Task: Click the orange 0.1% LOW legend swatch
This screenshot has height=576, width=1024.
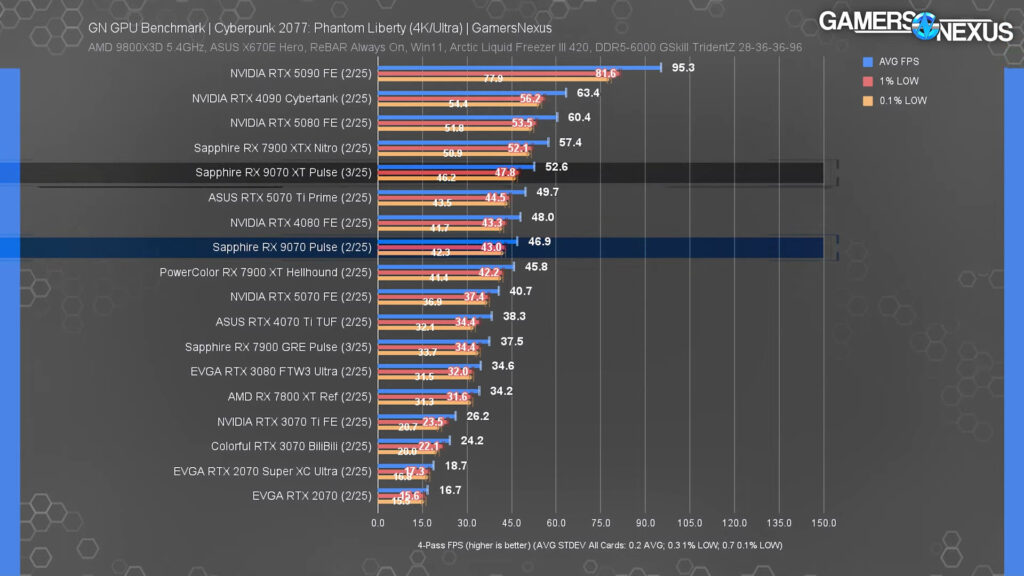Action: pos(867,101)
